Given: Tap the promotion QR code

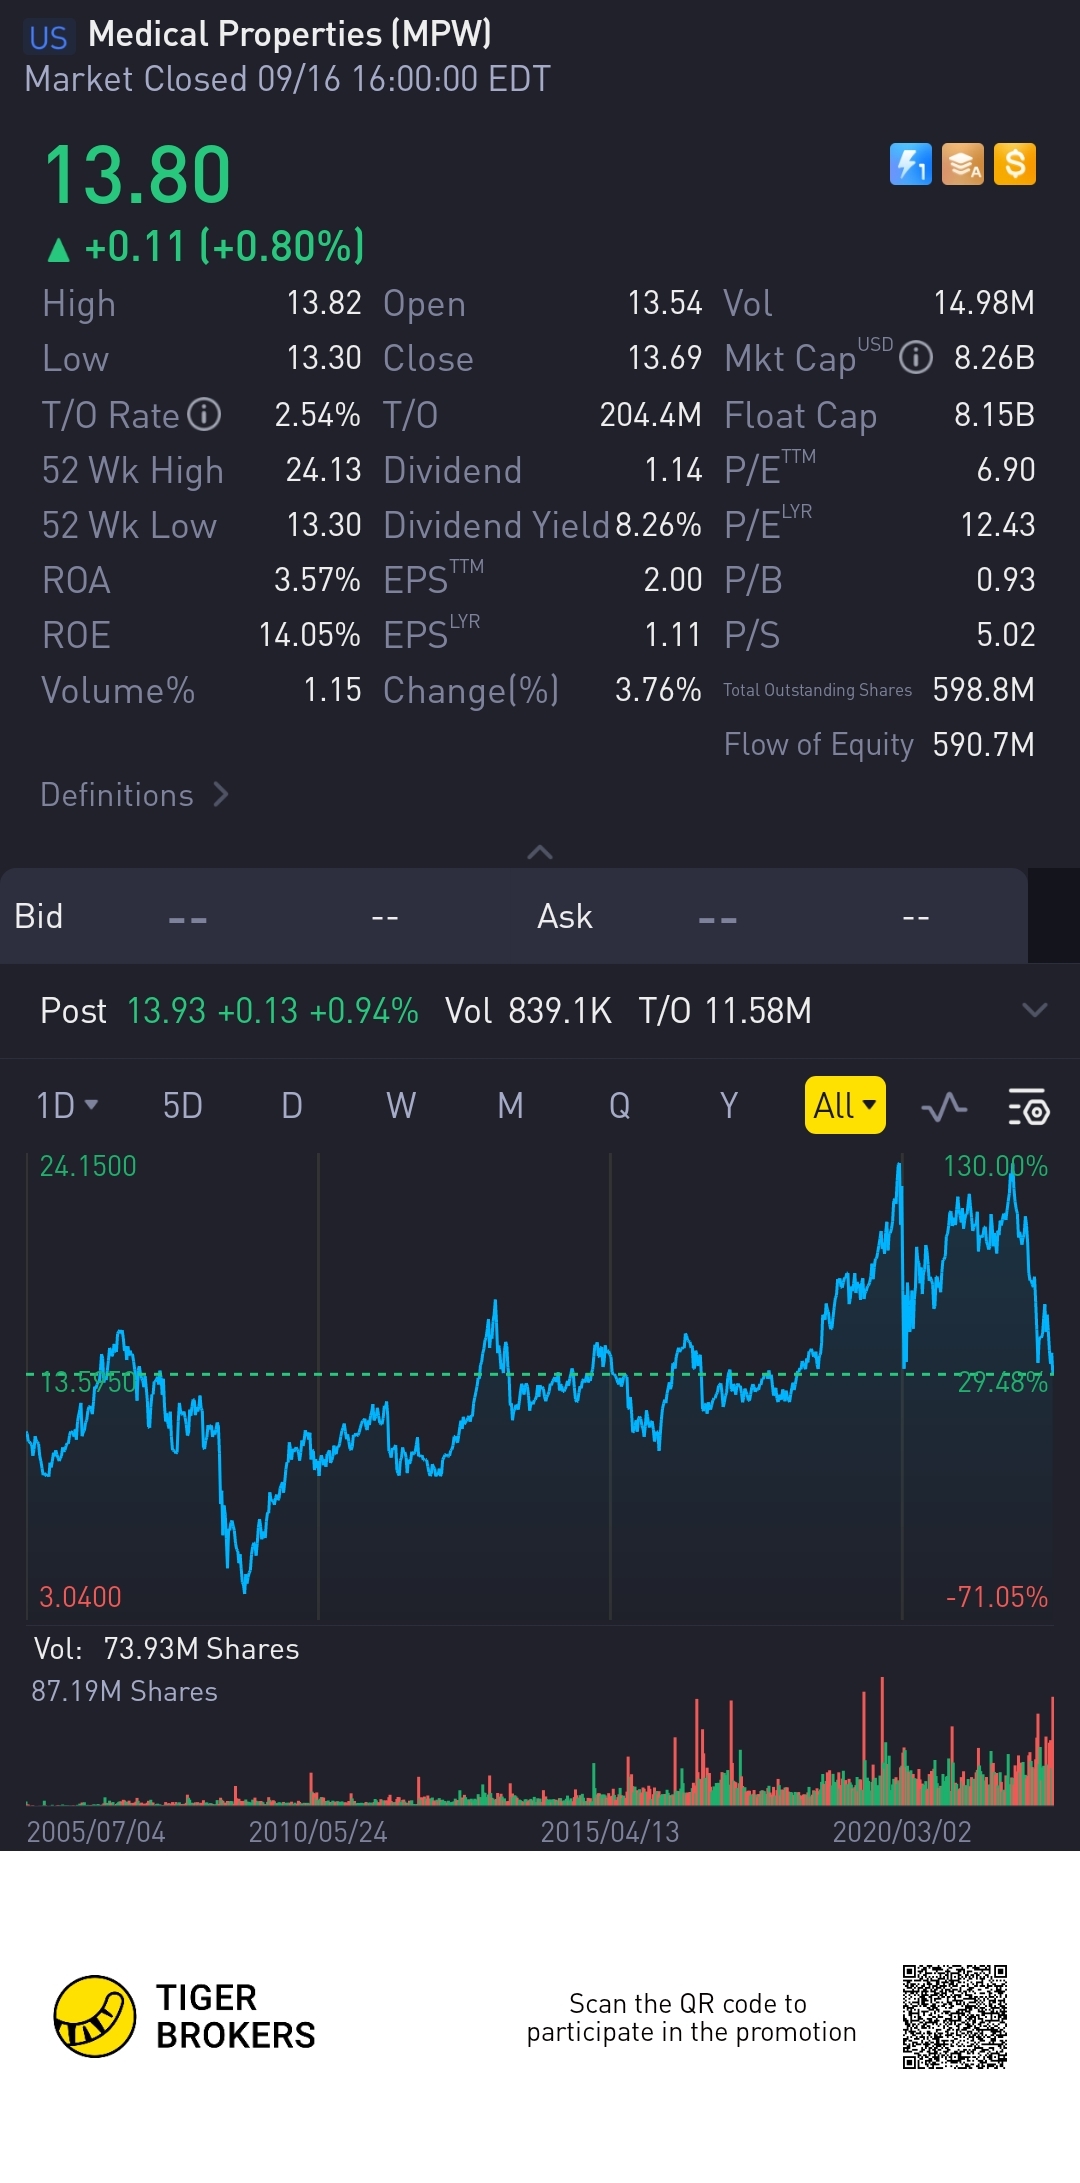Looking at the screenshot, I should pyautogui.click(x=954, y=2016).
